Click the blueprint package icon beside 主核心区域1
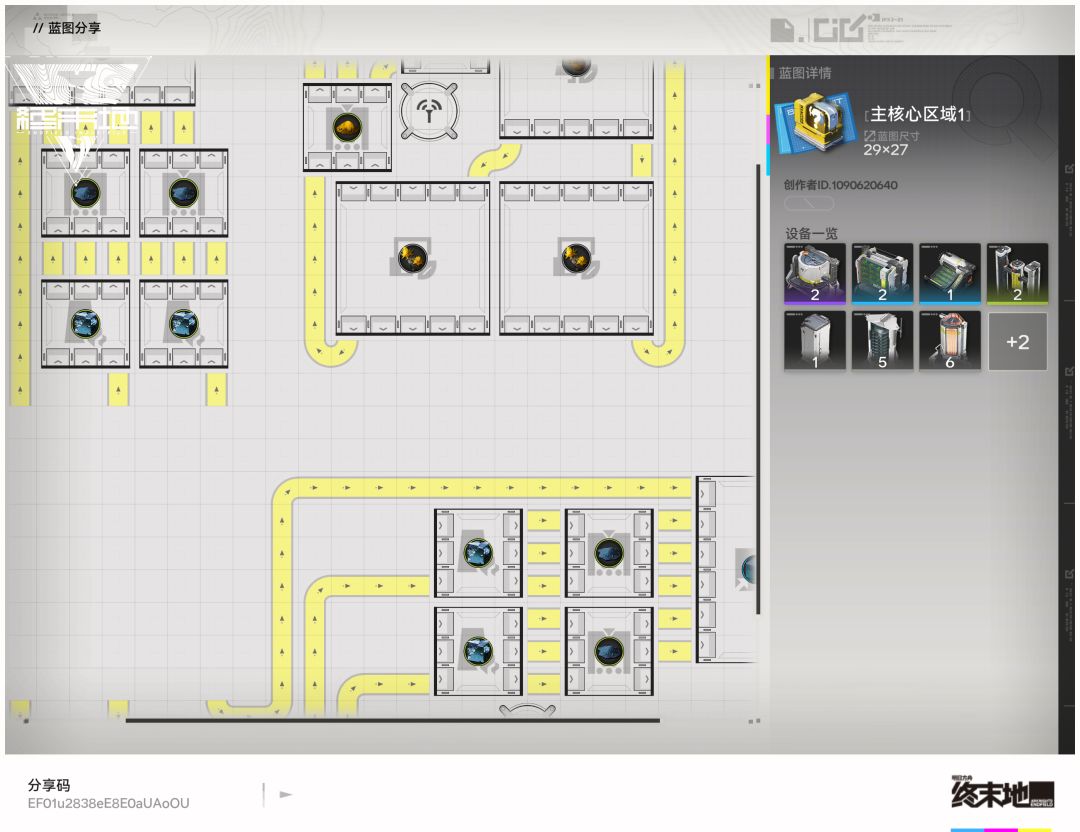 click(x=816, y=123)
